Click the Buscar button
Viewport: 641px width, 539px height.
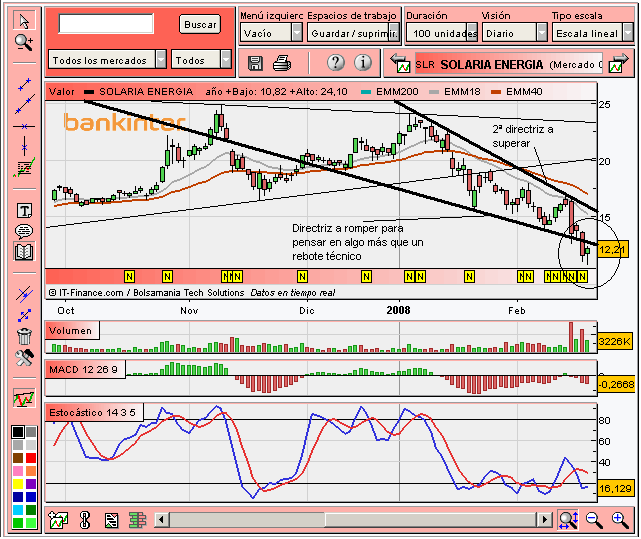[x=200, y=24]
